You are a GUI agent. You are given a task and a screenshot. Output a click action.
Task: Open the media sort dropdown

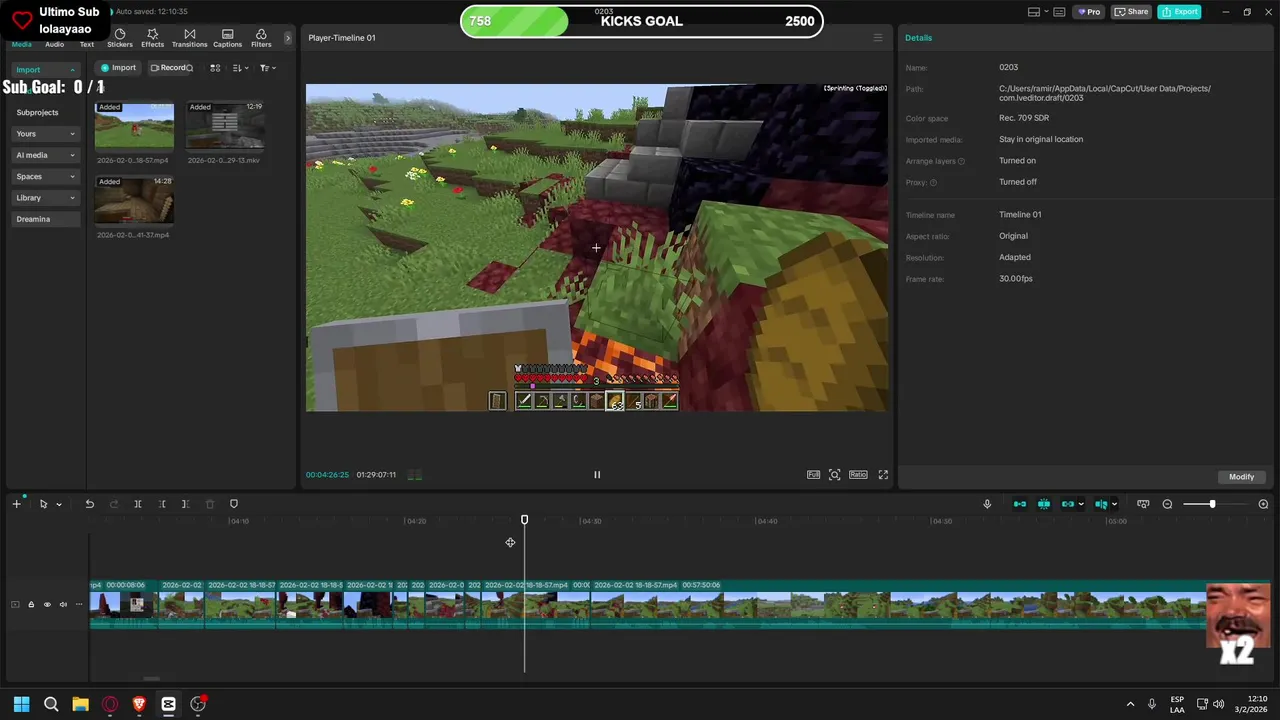241,68
